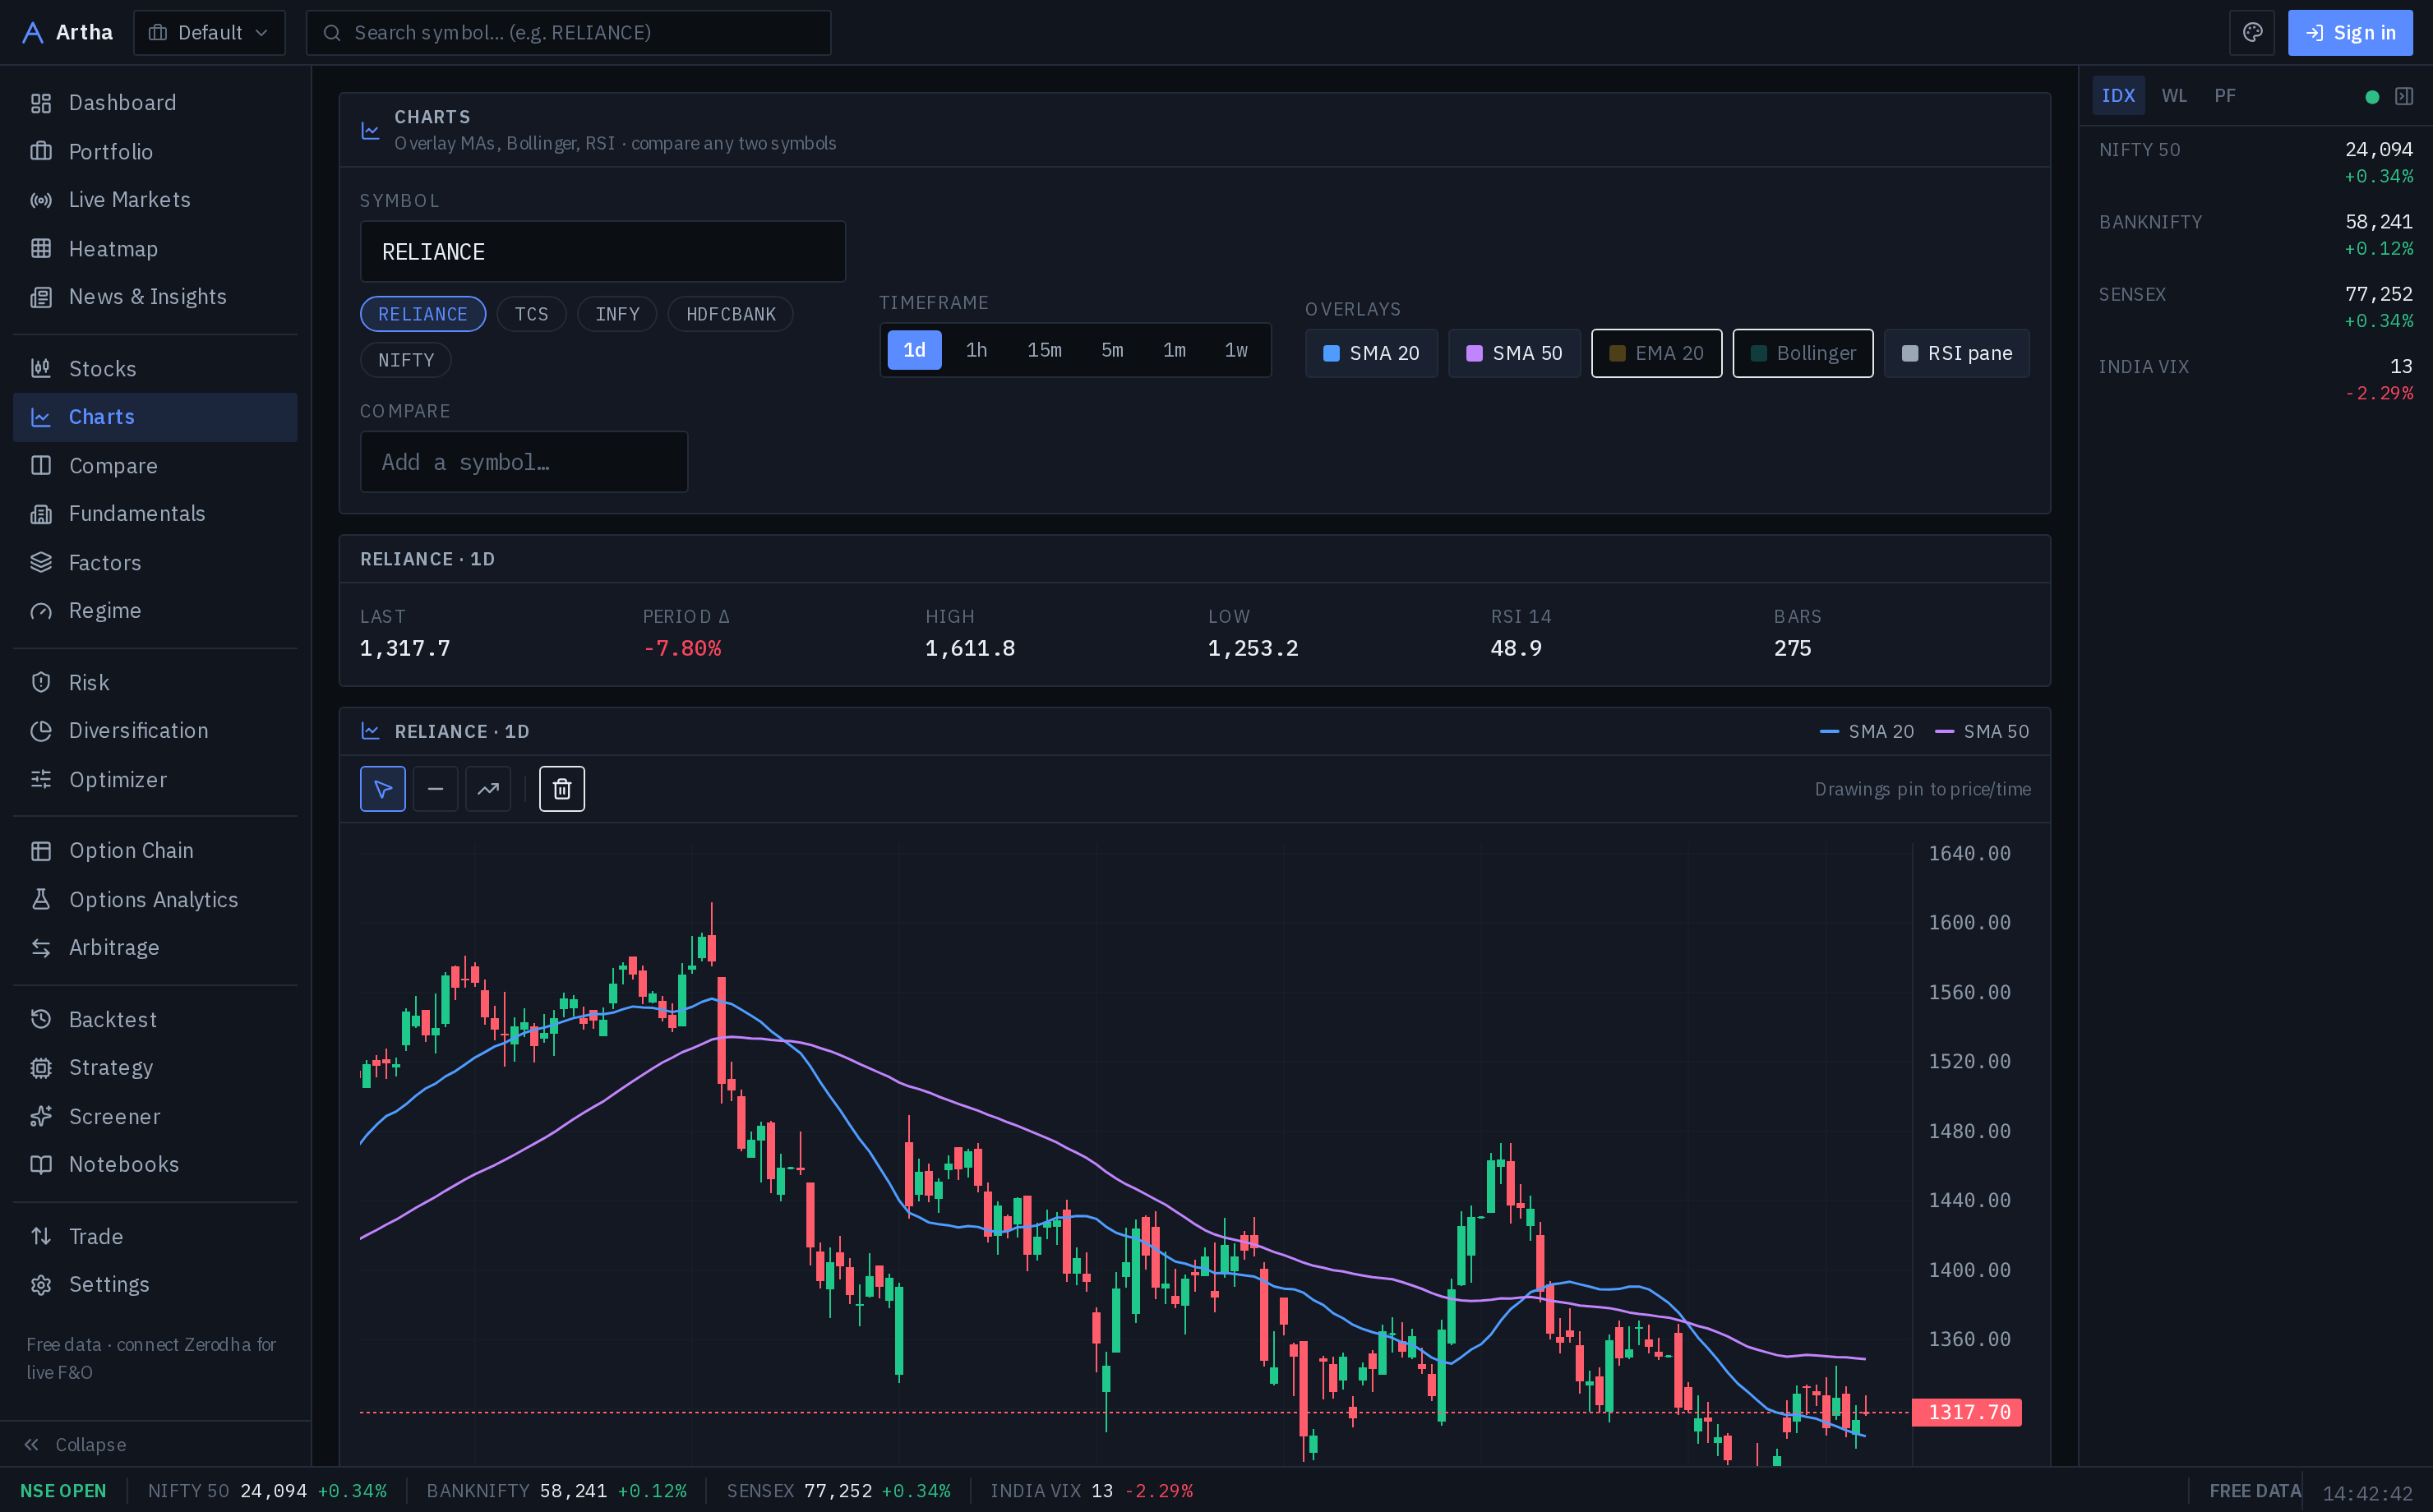The image size is (2433, 1512).
Task: Open Diversification from the sidebar
Action: (155, 731)
